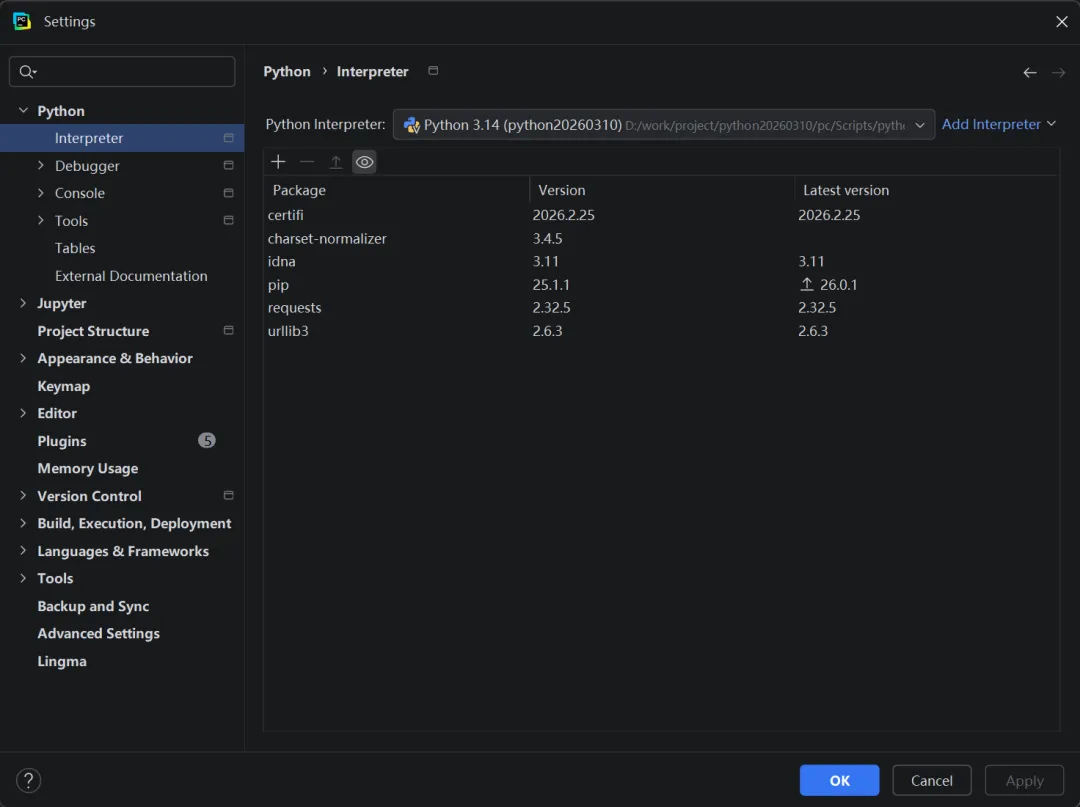Expand the Console settings node
Viewport: 1080px width, 807px height.
pyautogui.click(x=41, y=193)
